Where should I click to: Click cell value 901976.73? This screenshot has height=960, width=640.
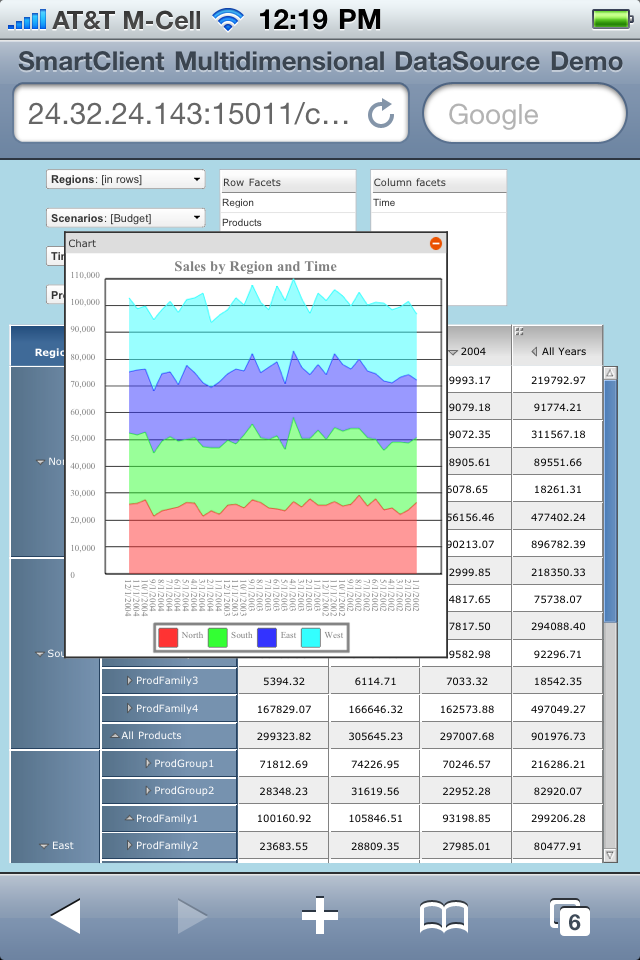point(557,737)
